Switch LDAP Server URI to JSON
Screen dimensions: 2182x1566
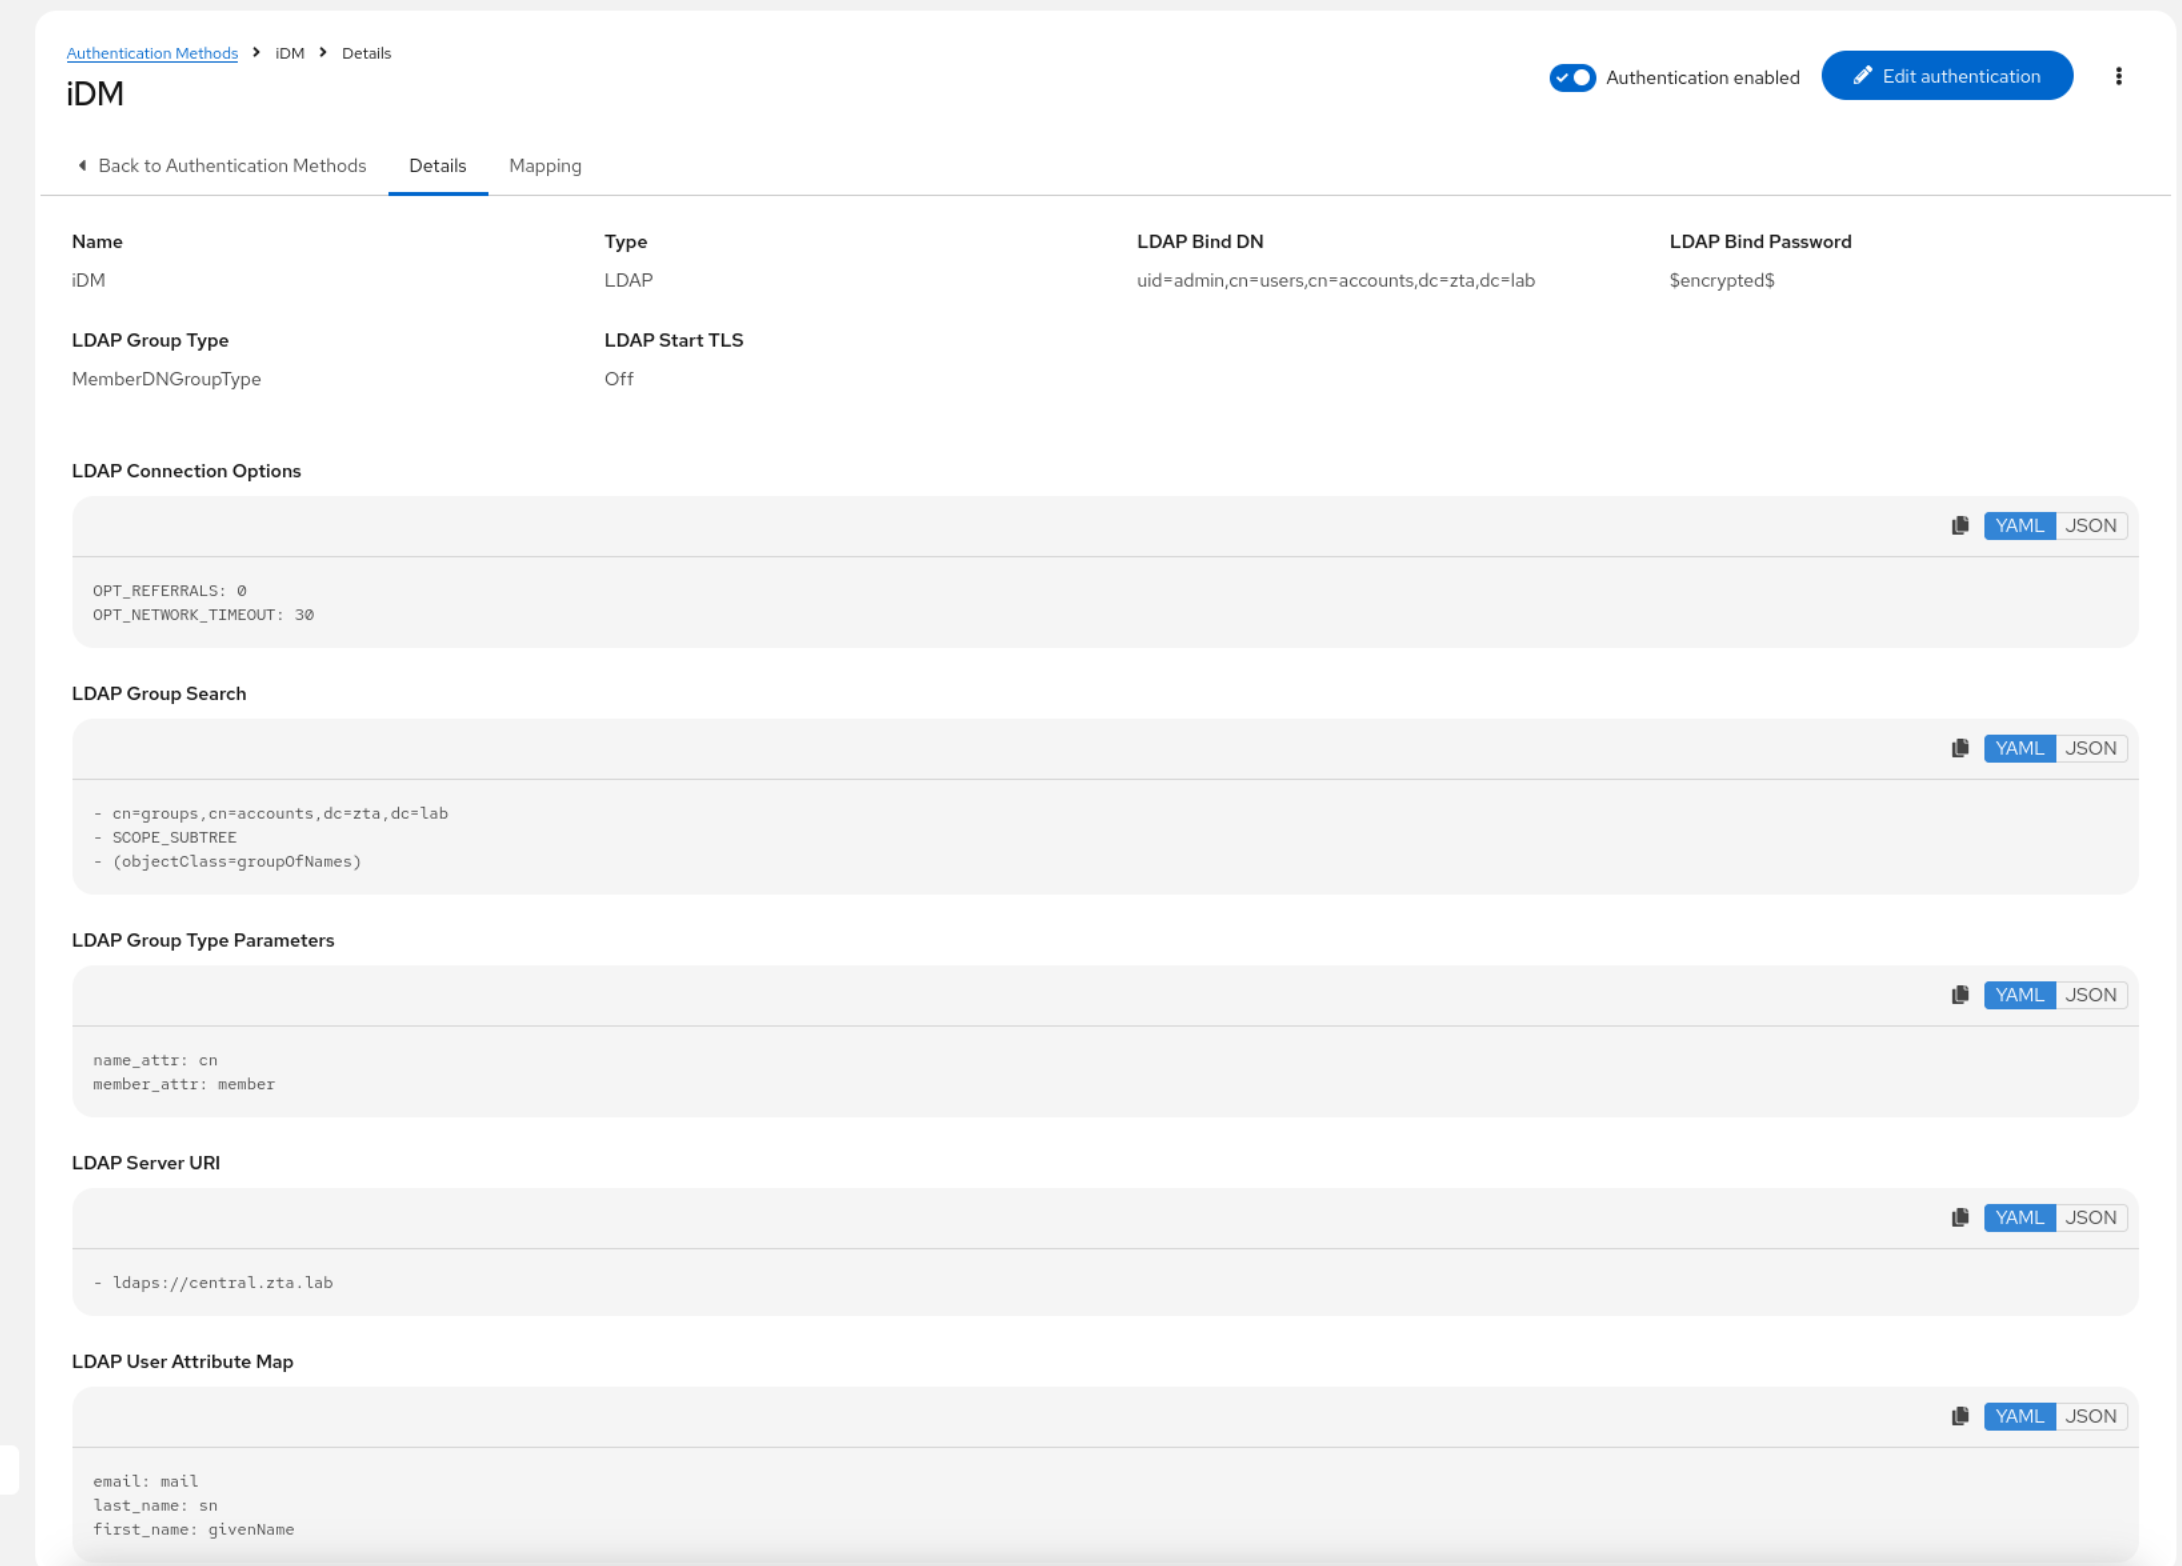[2090, 1218]
